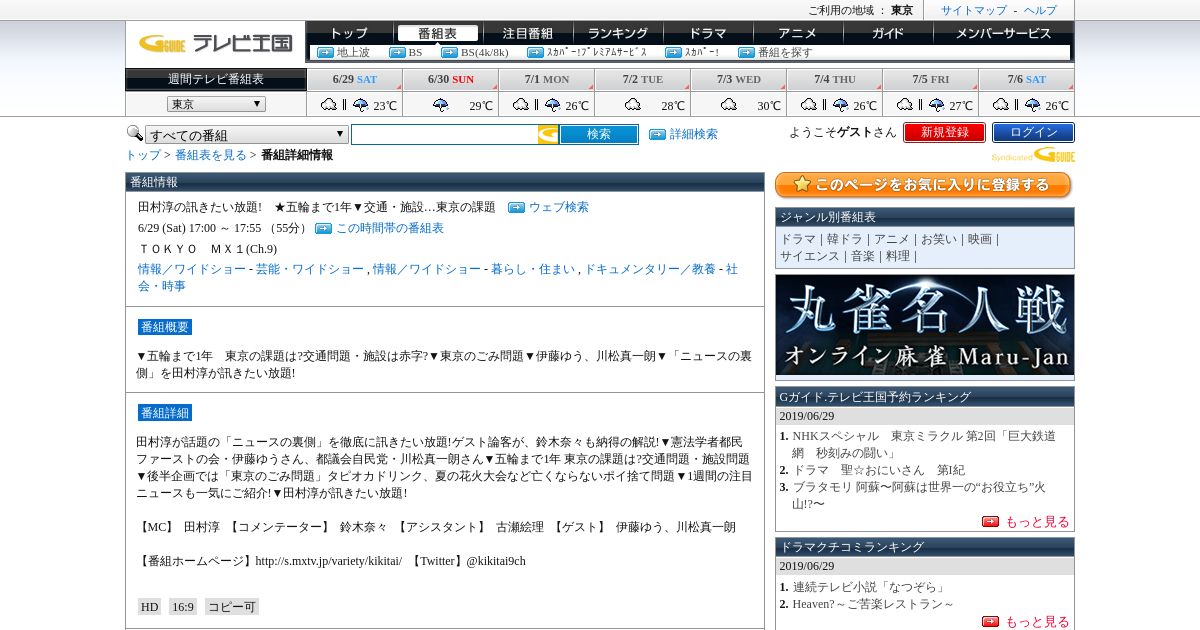
Task: Click the 検索 search button
Action: click(599, 134)
